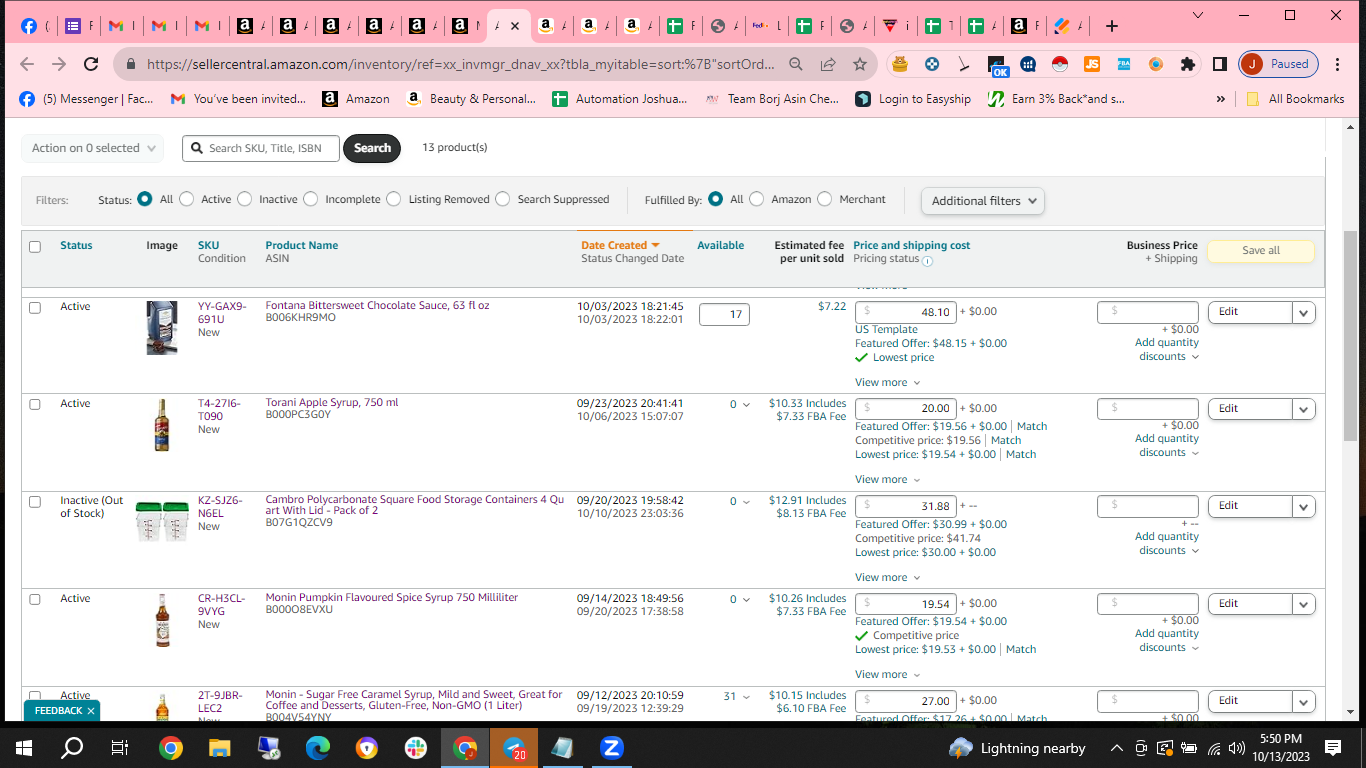Image resolution: width=1366 pixels, height=768 pixels.
Task: Open the Extensions puzzle piece menu
Action: tap(1188, 64)
